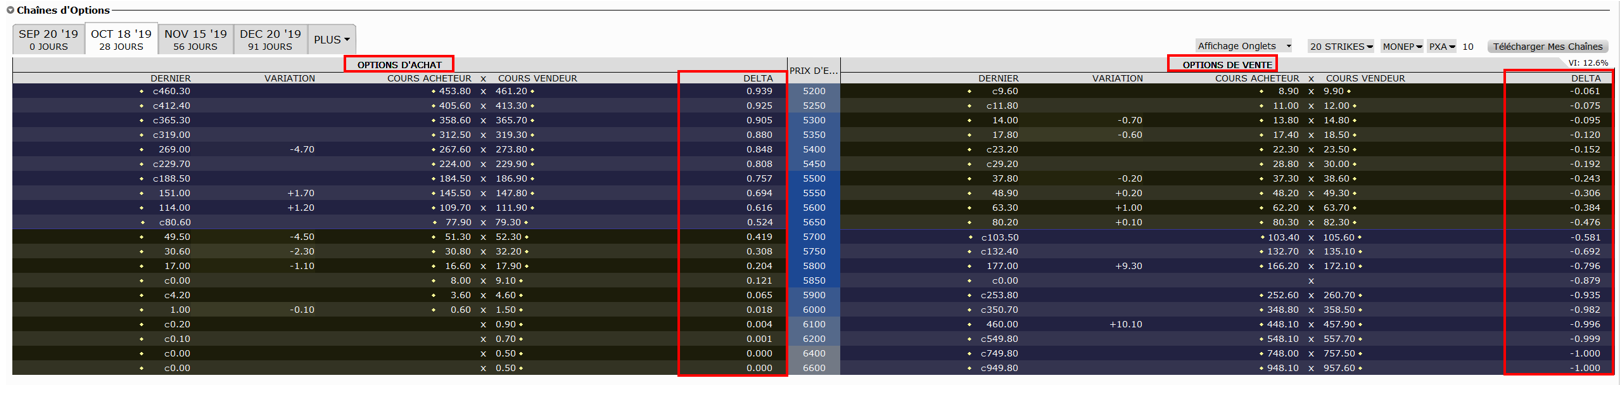
Task: Click put variation +9.30
Action: (1129, 266)
